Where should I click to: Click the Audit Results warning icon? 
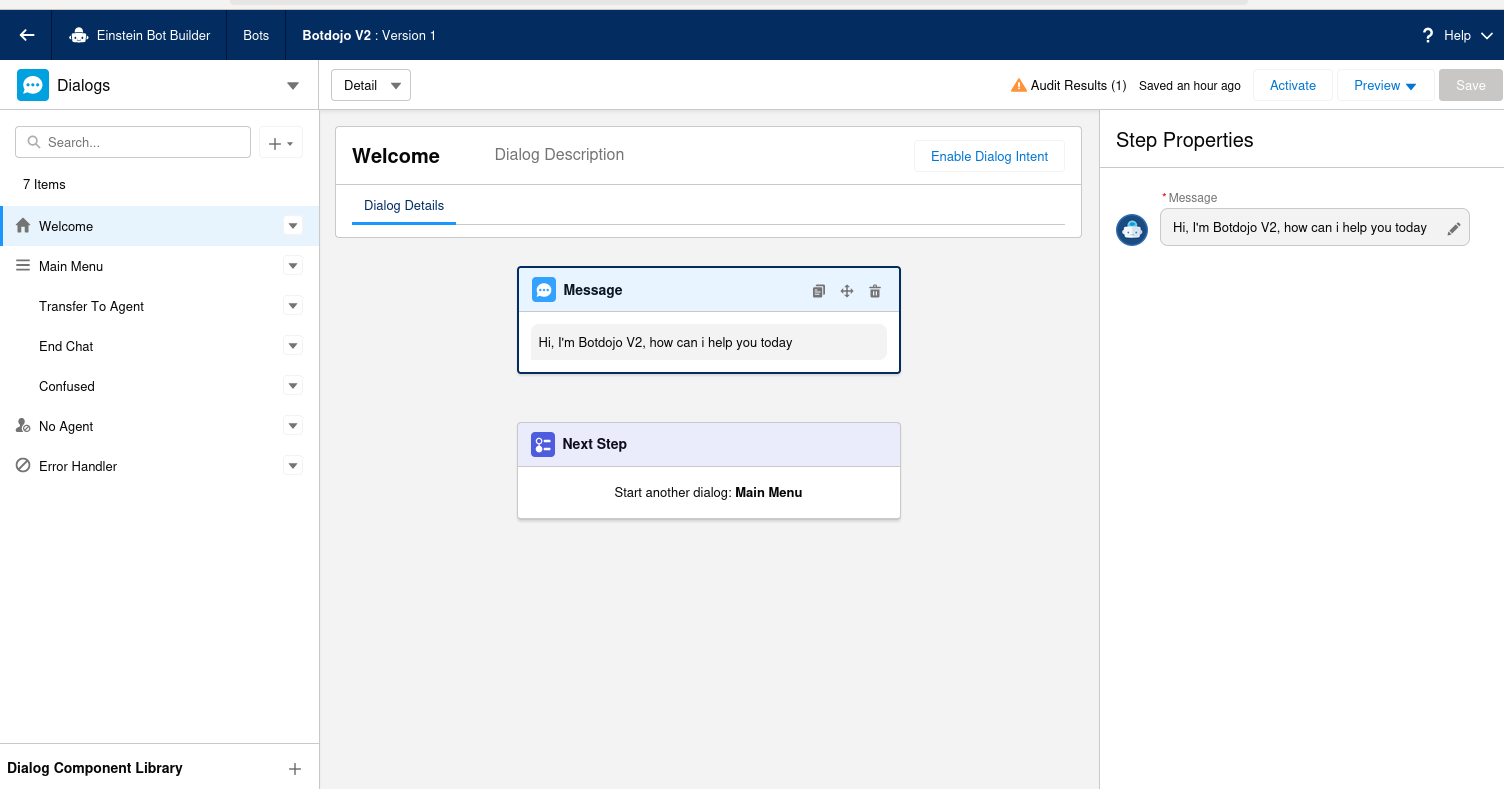coord(1018,85)
